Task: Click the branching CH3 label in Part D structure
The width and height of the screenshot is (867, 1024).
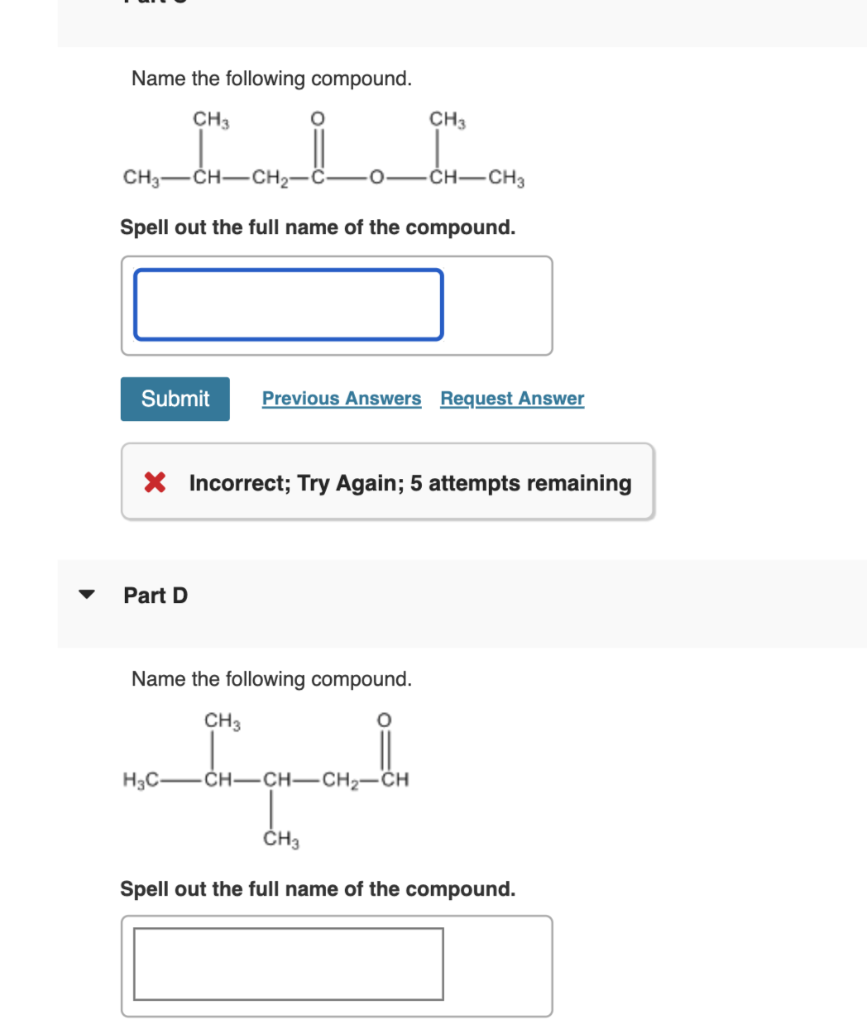Action: pyautogui.click(x=282, y=840)
